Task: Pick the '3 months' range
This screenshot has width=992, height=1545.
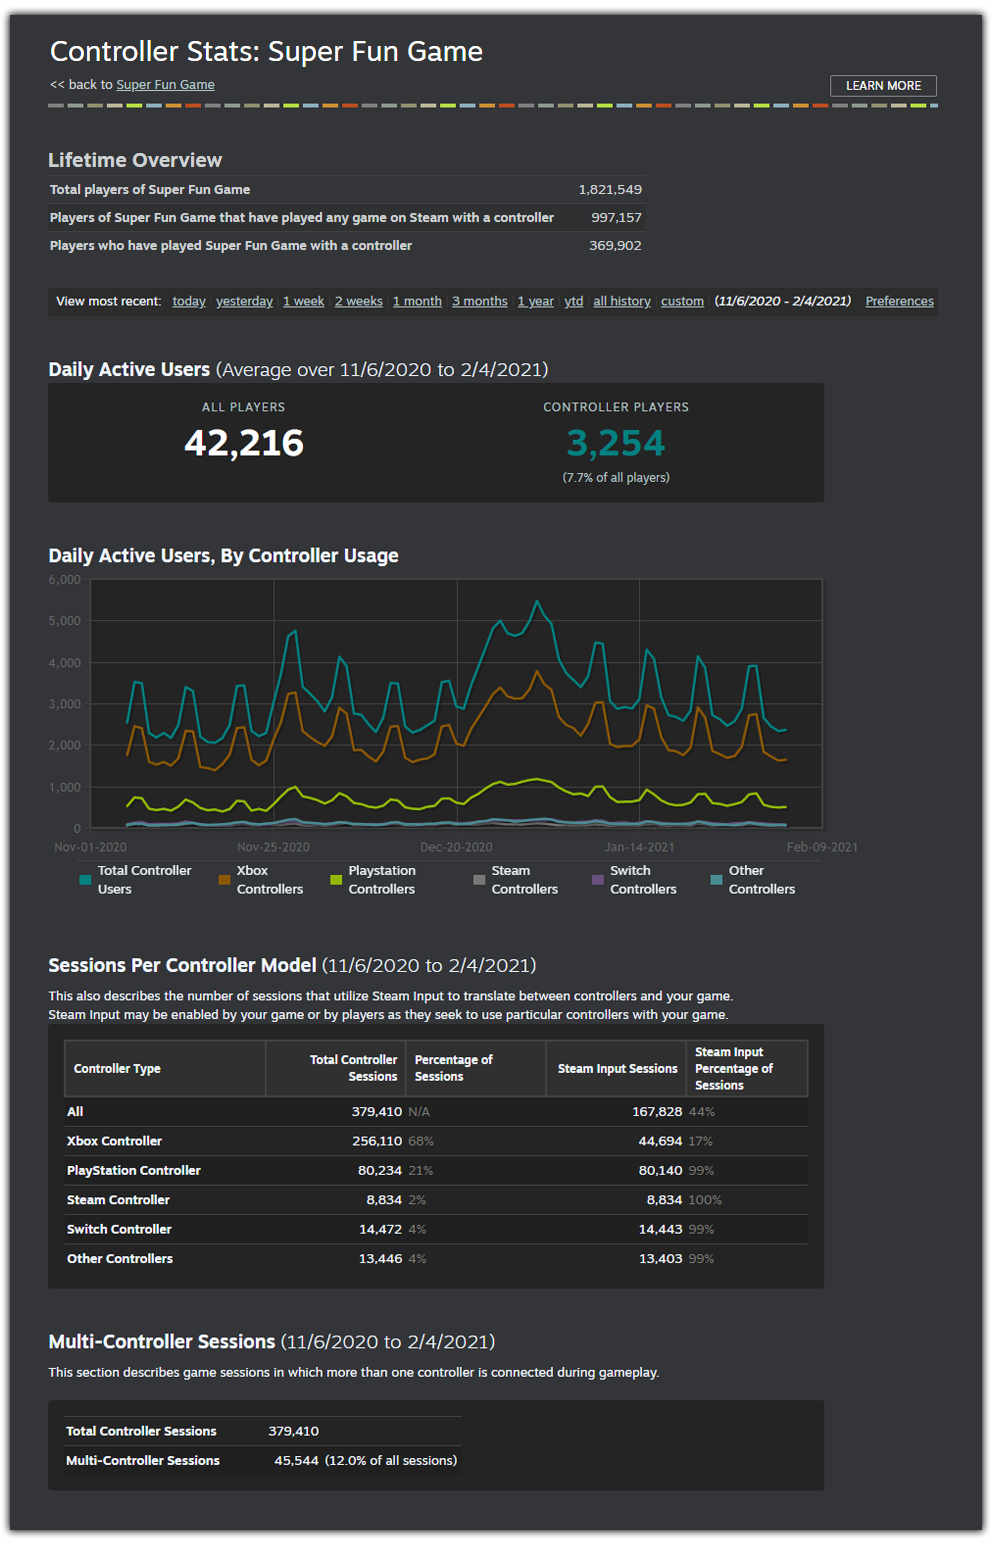Action: (x=480, y=301)
